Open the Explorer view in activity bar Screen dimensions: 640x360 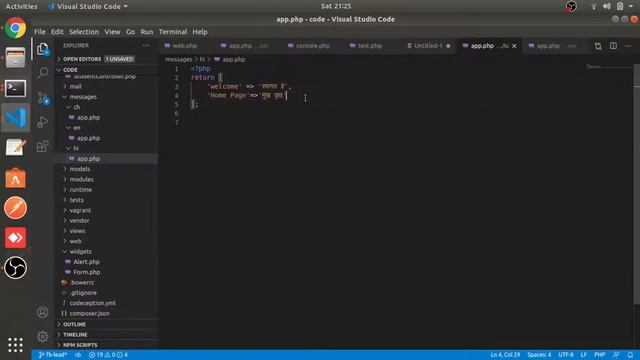[43, 49]
